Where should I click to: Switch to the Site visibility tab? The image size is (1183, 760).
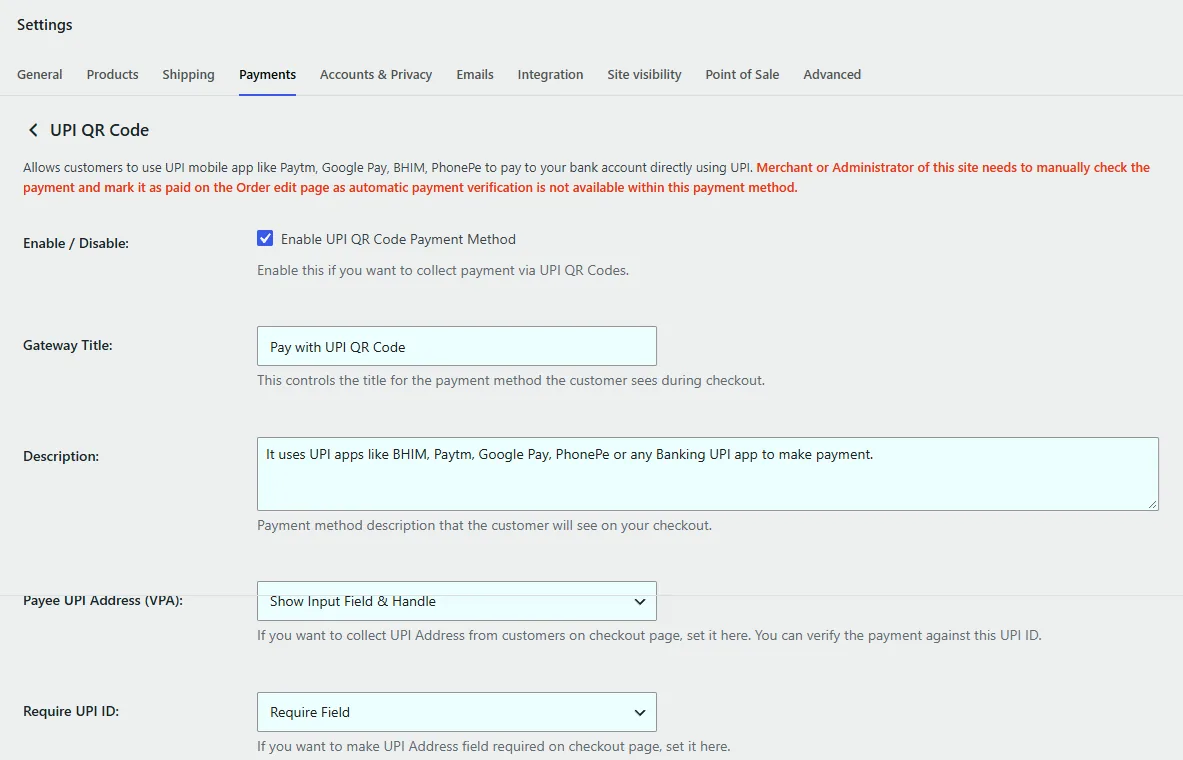click(x=644, y=74)
